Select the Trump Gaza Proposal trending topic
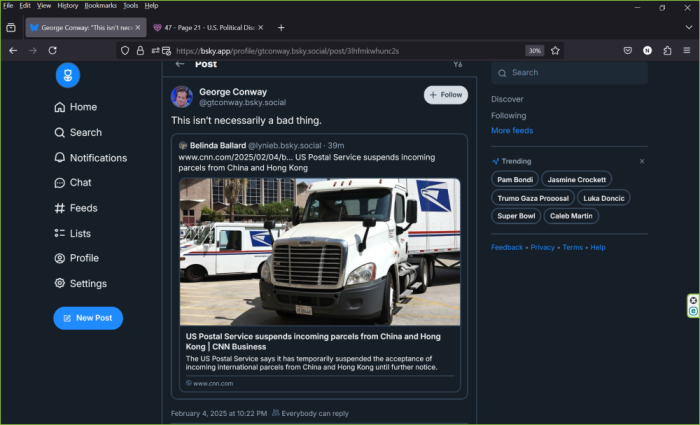The image size is (700, 425). (533, 198)
